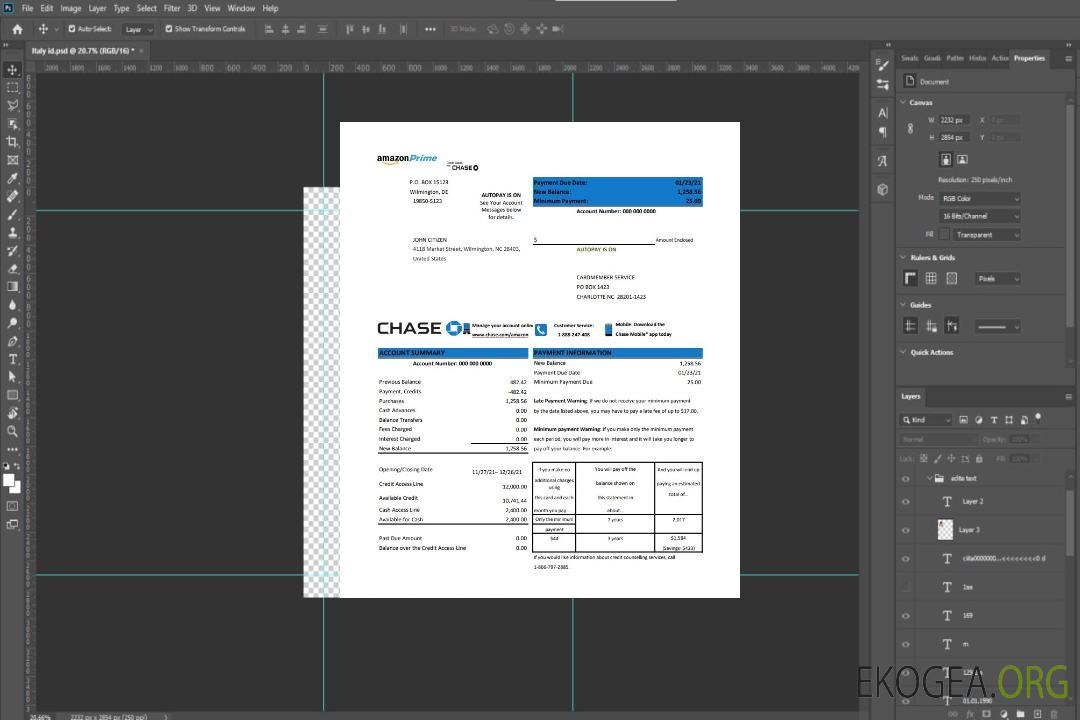Select the Dodge tool
The width and height of the screenshot is (1080, 720).
click(x=12, y=322)
